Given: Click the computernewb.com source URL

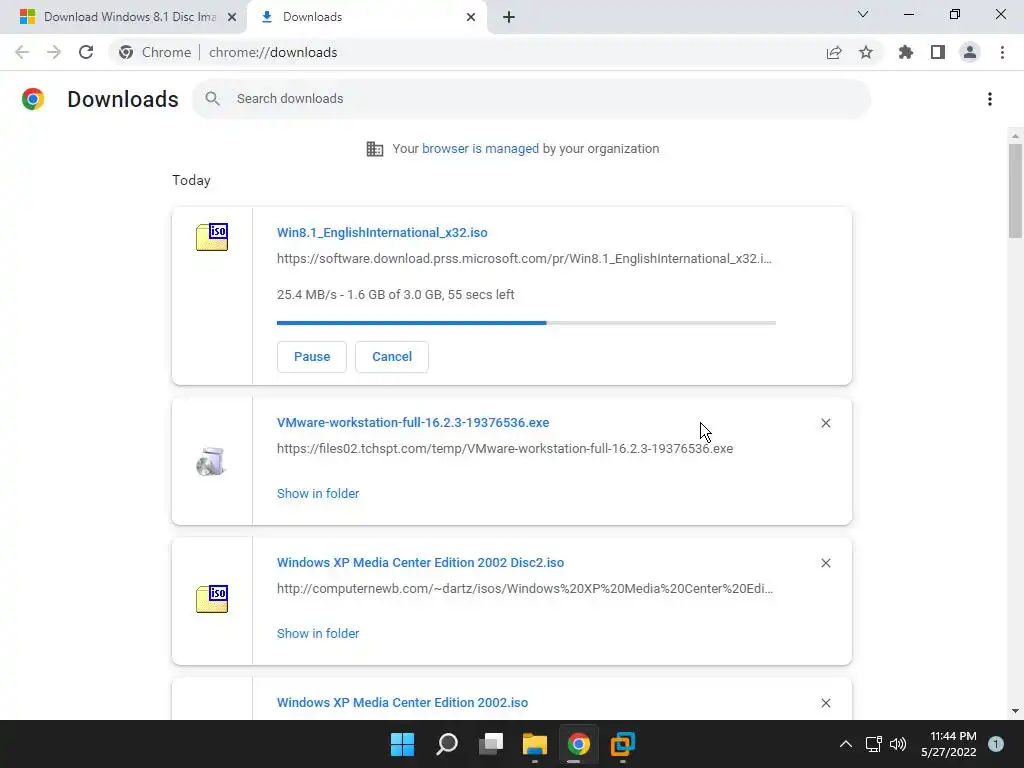Looking at the screenshot, I should pyautogui.click(x=525, y=588).
